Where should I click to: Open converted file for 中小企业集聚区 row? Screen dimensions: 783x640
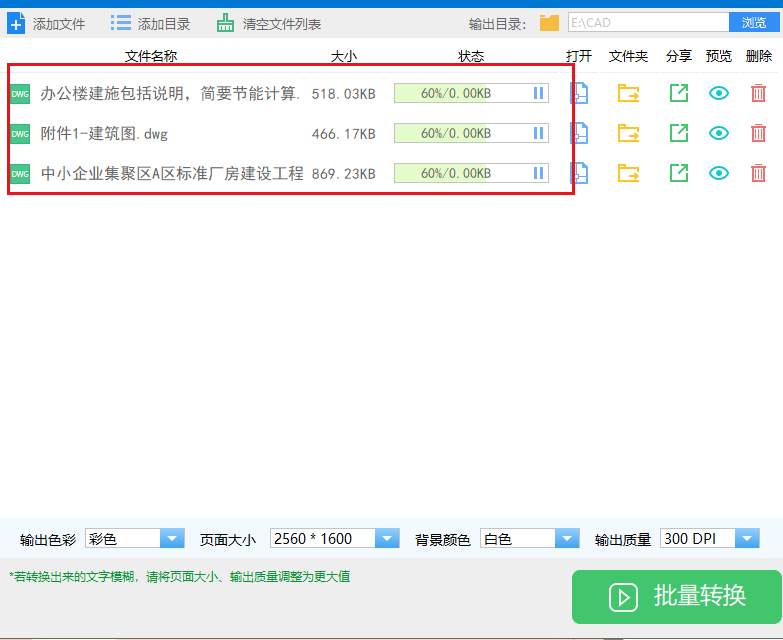(579, 173)
